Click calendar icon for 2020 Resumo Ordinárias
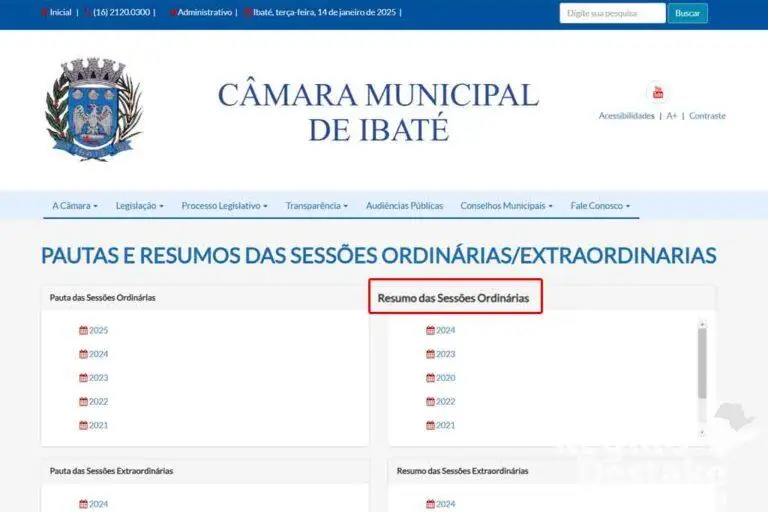This screenshot has height=512, width=768. point(430,378)
